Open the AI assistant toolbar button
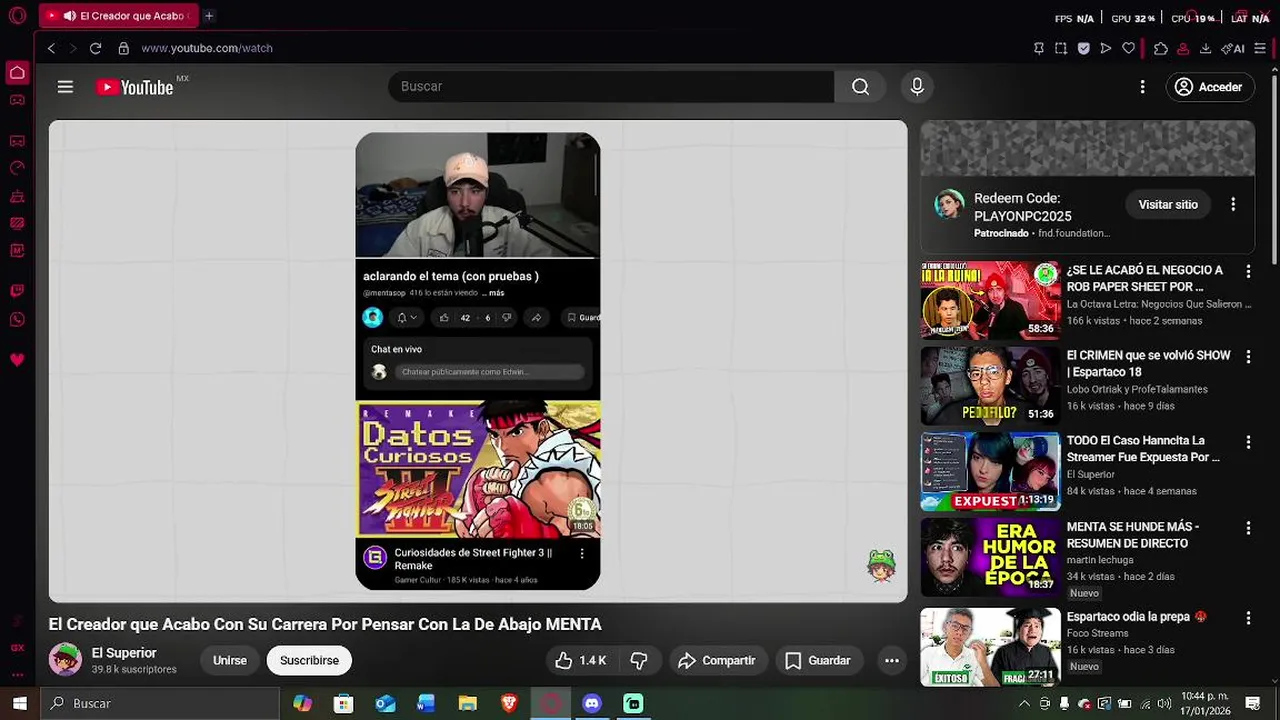This screenshot has height=720, width=1280. point(1233,48)
